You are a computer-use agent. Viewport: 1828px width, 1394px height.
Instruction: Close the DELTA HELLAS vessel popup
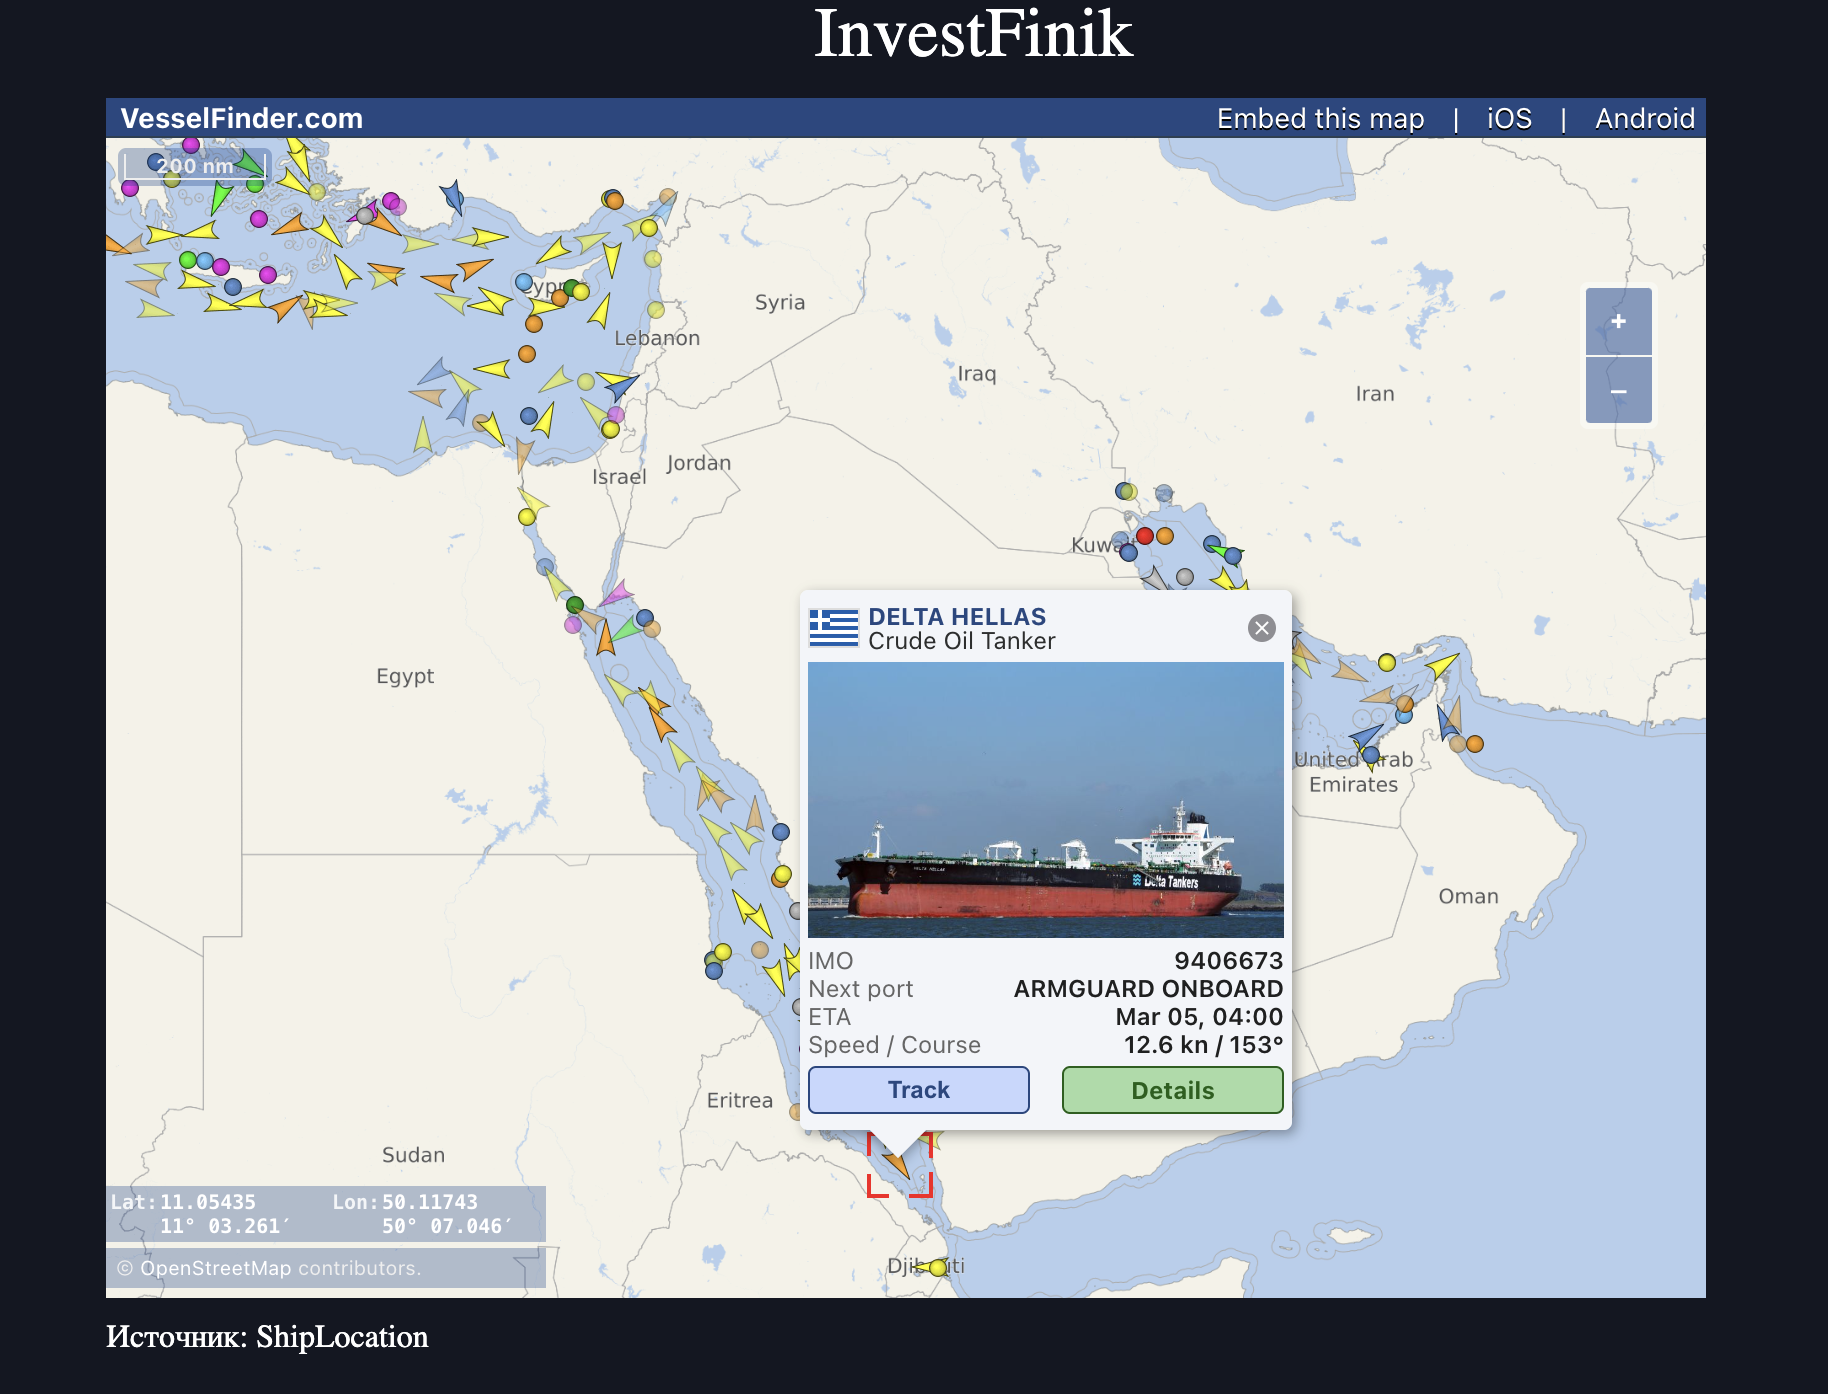coord(1262,628)
